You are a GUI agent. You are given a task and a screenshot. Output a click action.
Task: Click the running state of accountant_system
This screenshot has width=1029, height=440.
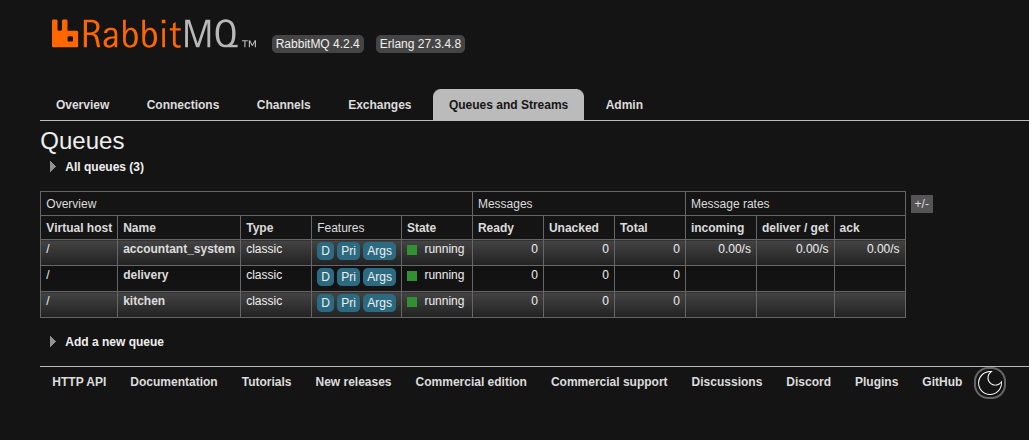pyautogui.click(x=436, y=249)
